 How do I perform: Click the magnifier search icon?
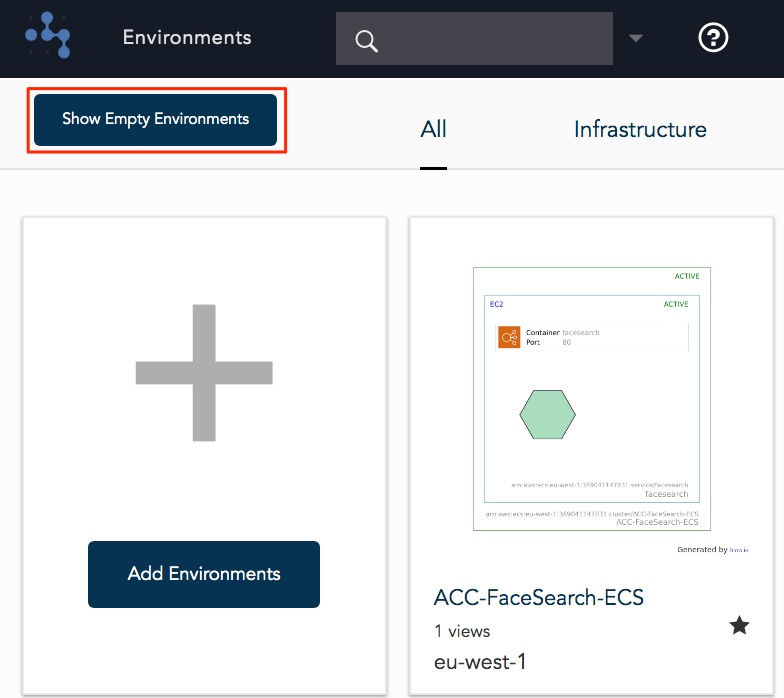click(x=366, y=41)
